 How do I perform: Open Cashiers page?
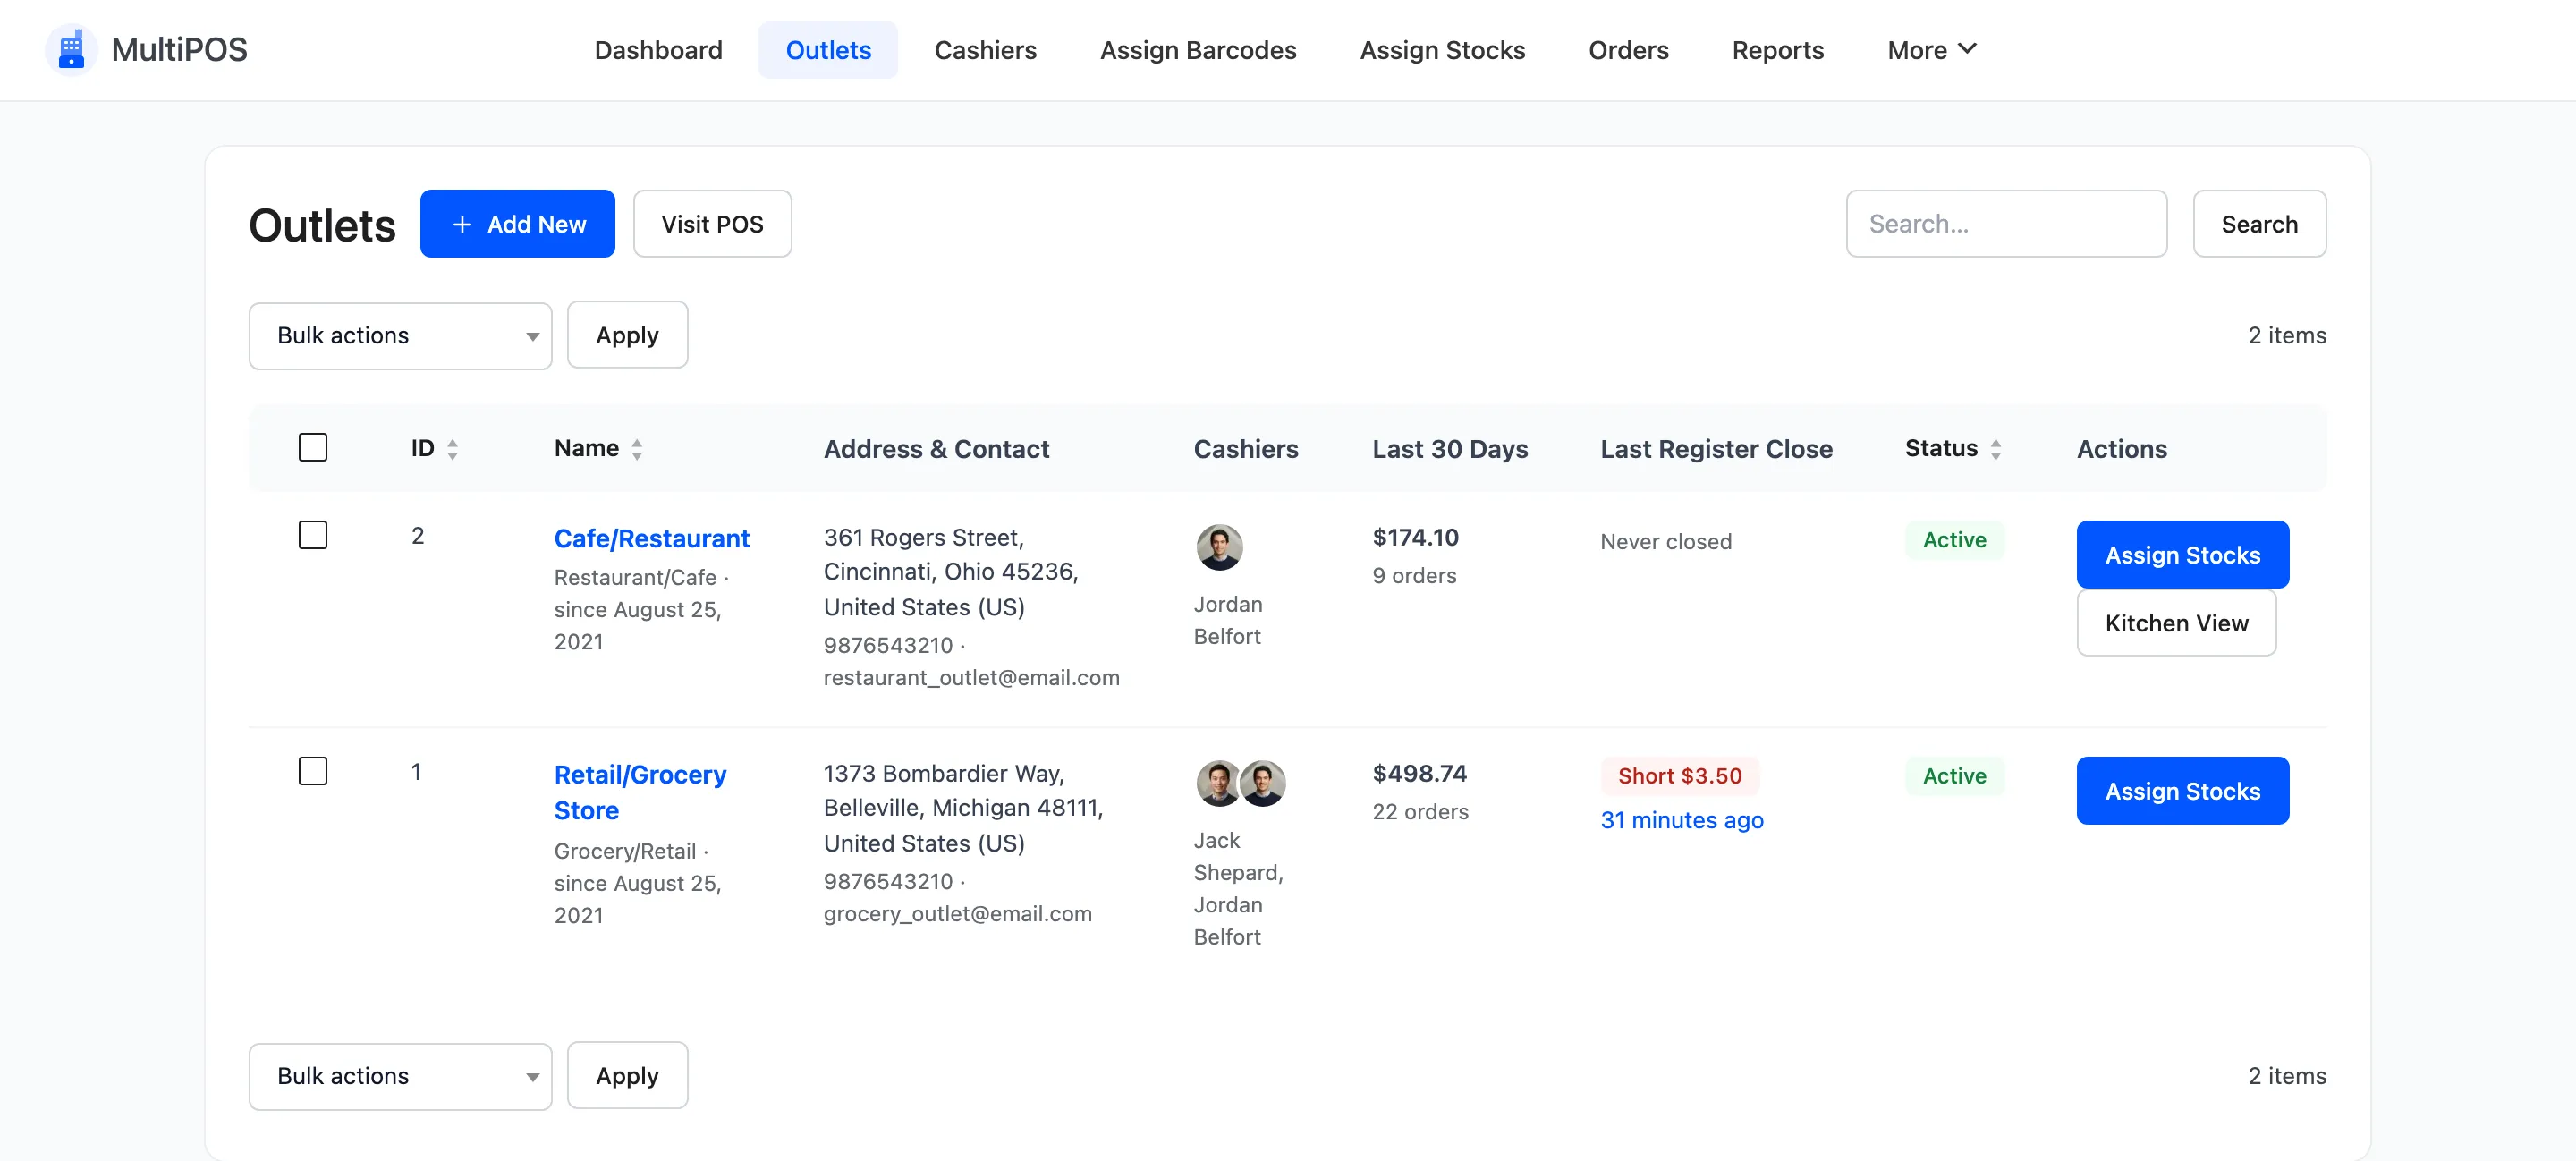(985, 50)
